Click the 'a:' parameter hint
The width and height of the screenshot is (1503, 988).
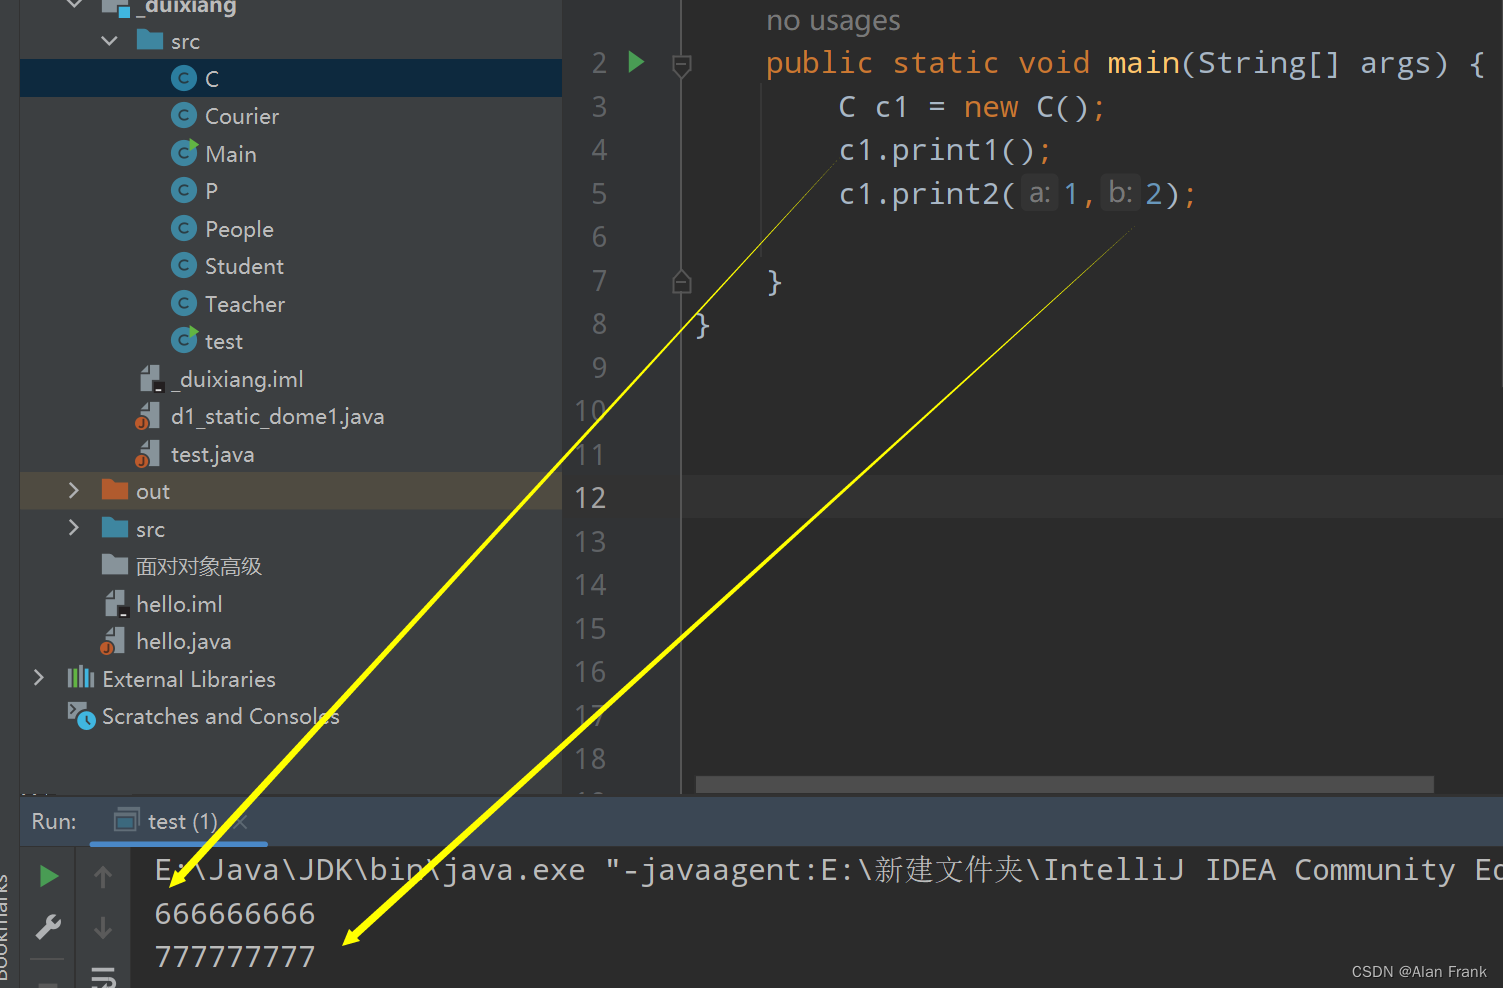tap(1040, 192)
